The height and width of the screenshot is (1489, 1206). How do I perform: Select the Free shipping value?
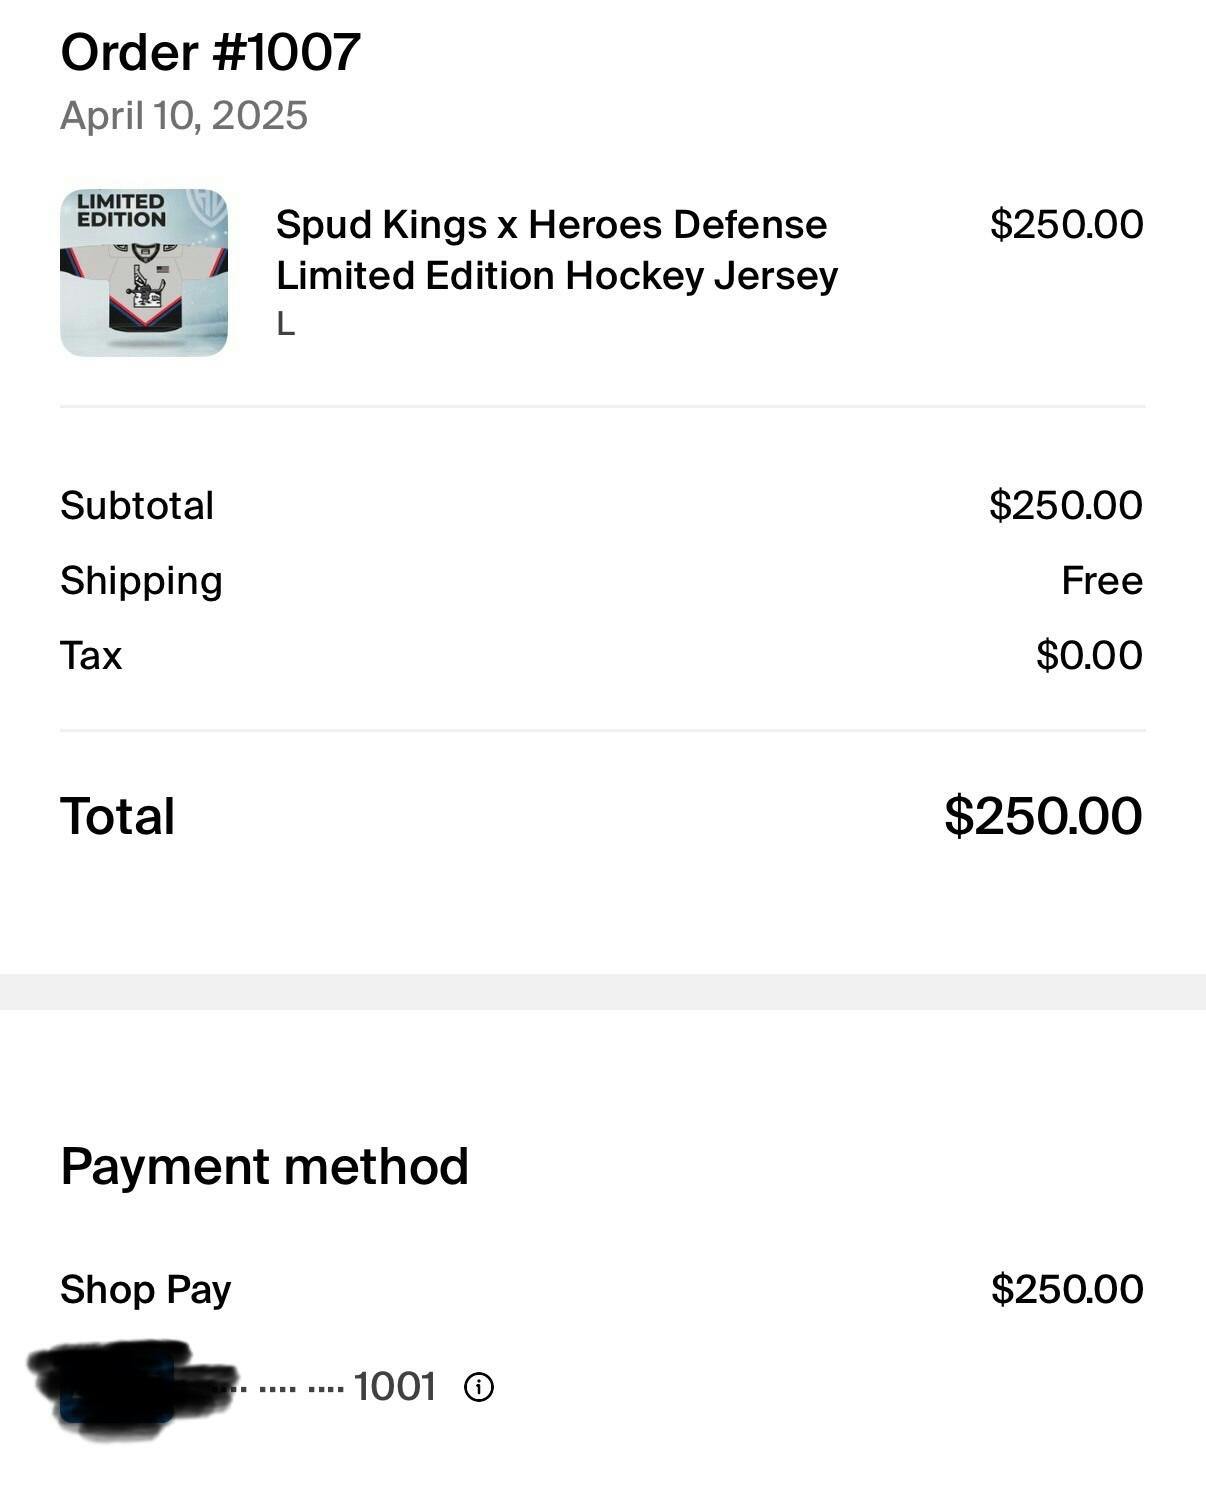1102,580
